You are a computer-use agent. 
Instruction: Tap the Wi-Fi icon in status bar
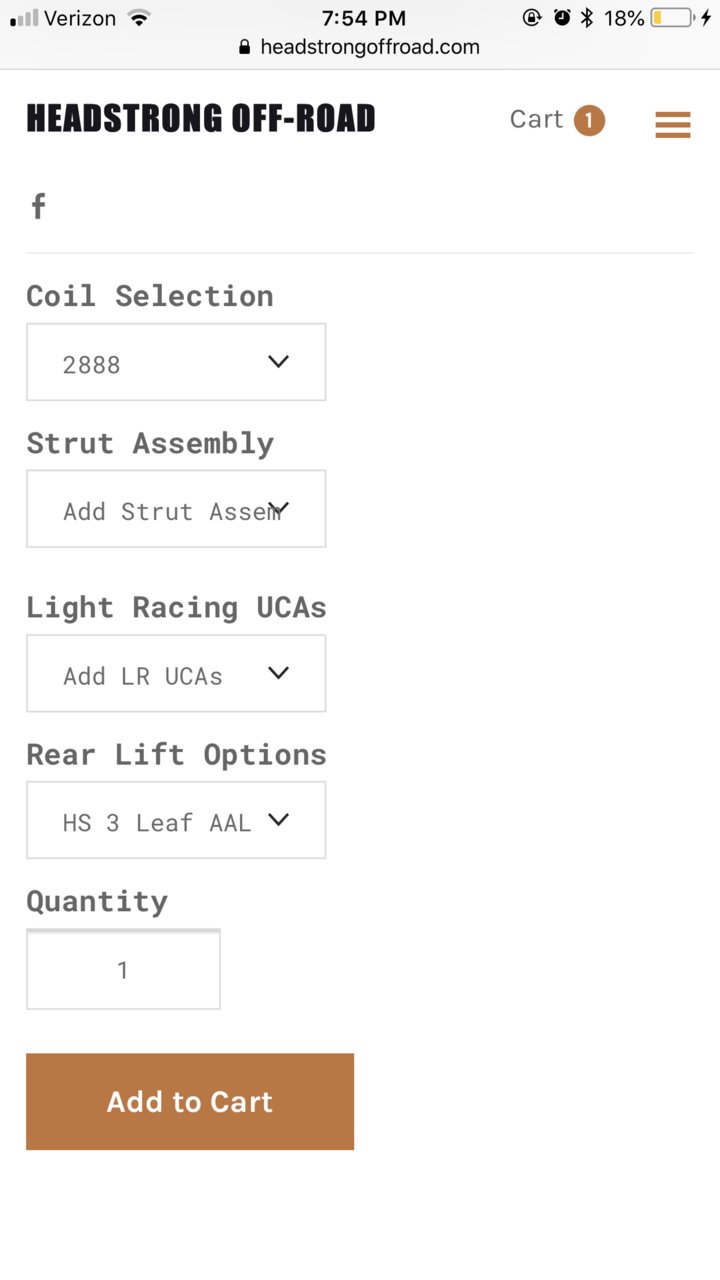click(x=140, y=18)
